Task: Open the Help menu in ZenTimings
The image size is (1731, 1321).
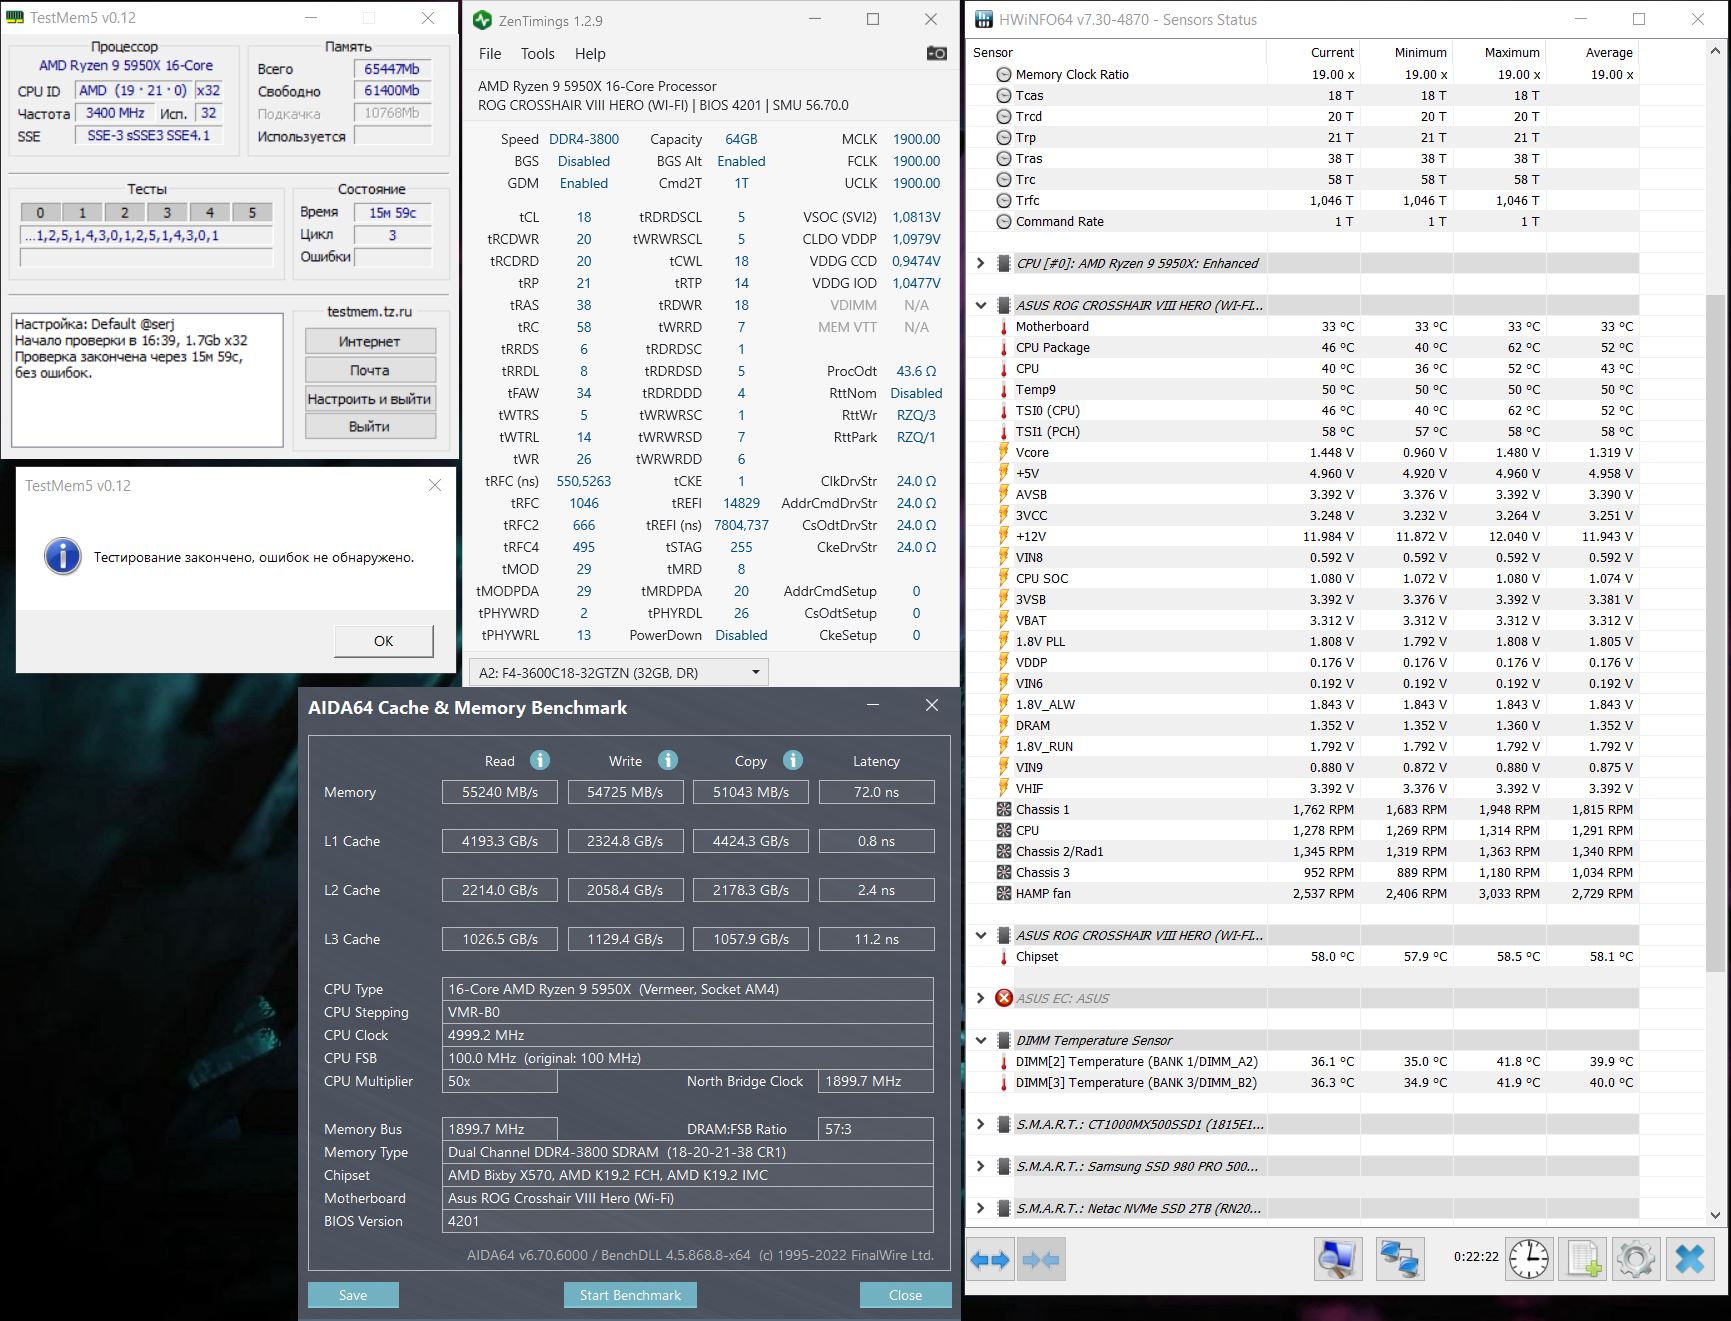Action: click(590, 54)
